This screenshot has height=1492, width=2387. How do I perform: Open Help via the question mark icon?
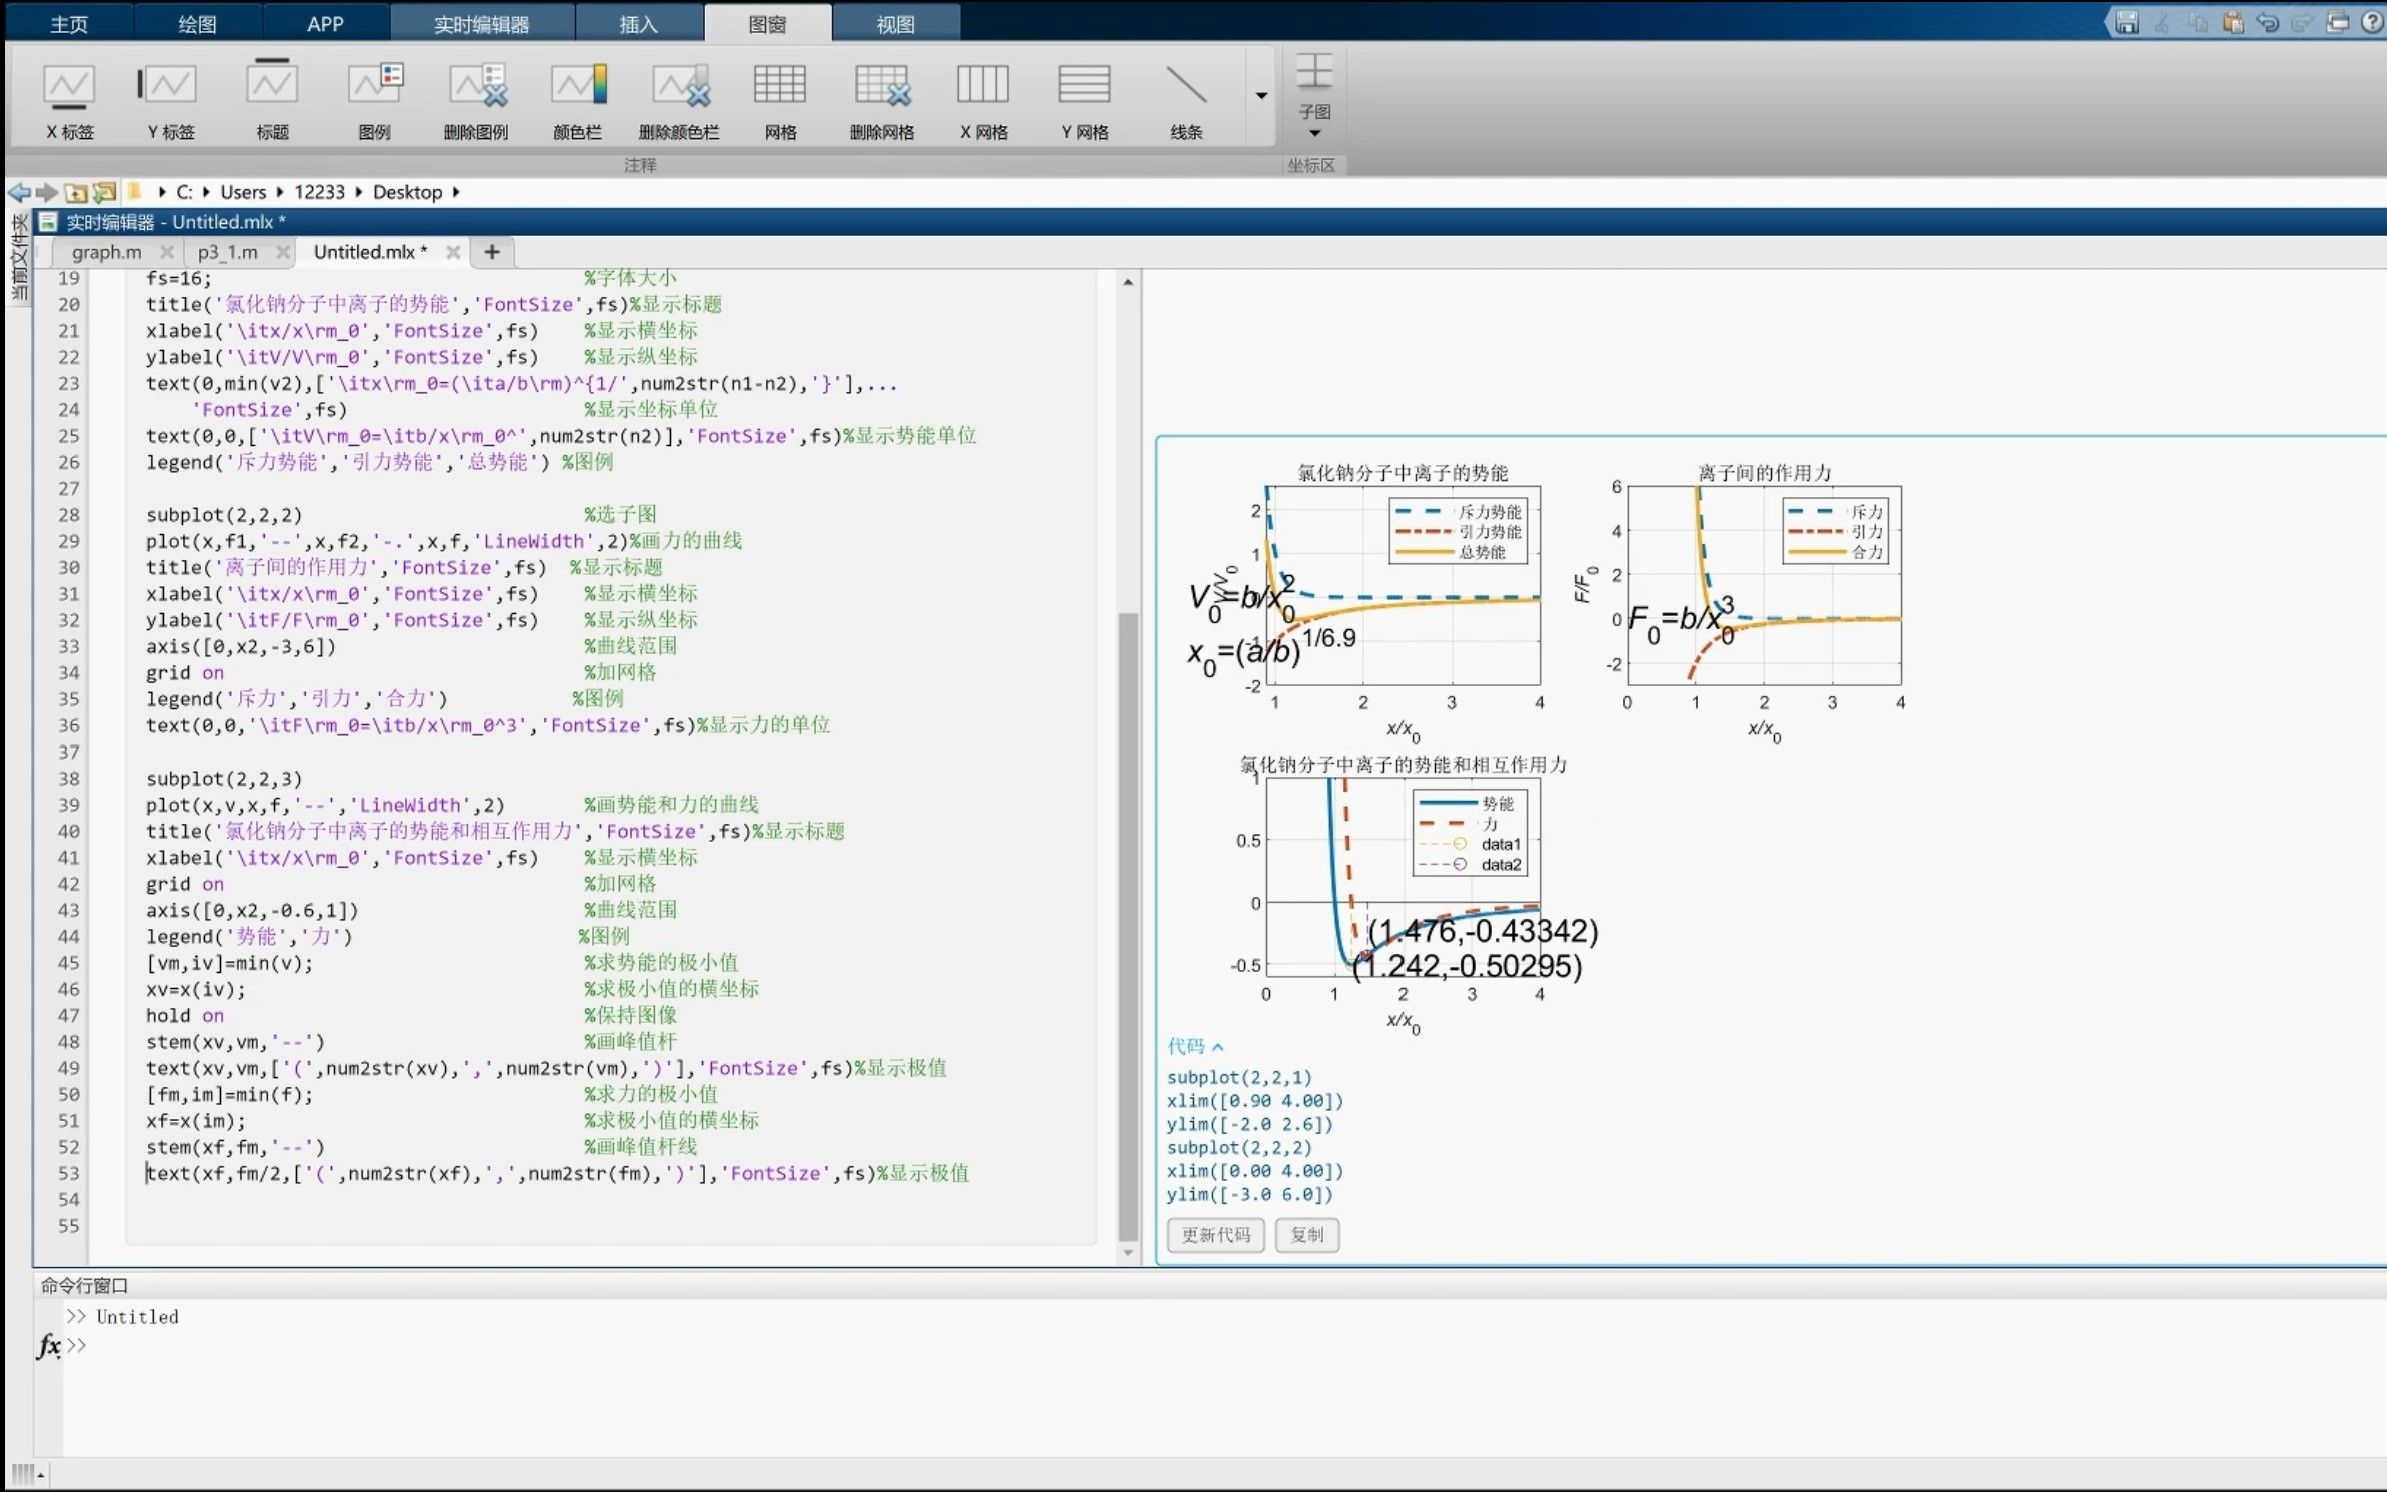coord(2372,22)
